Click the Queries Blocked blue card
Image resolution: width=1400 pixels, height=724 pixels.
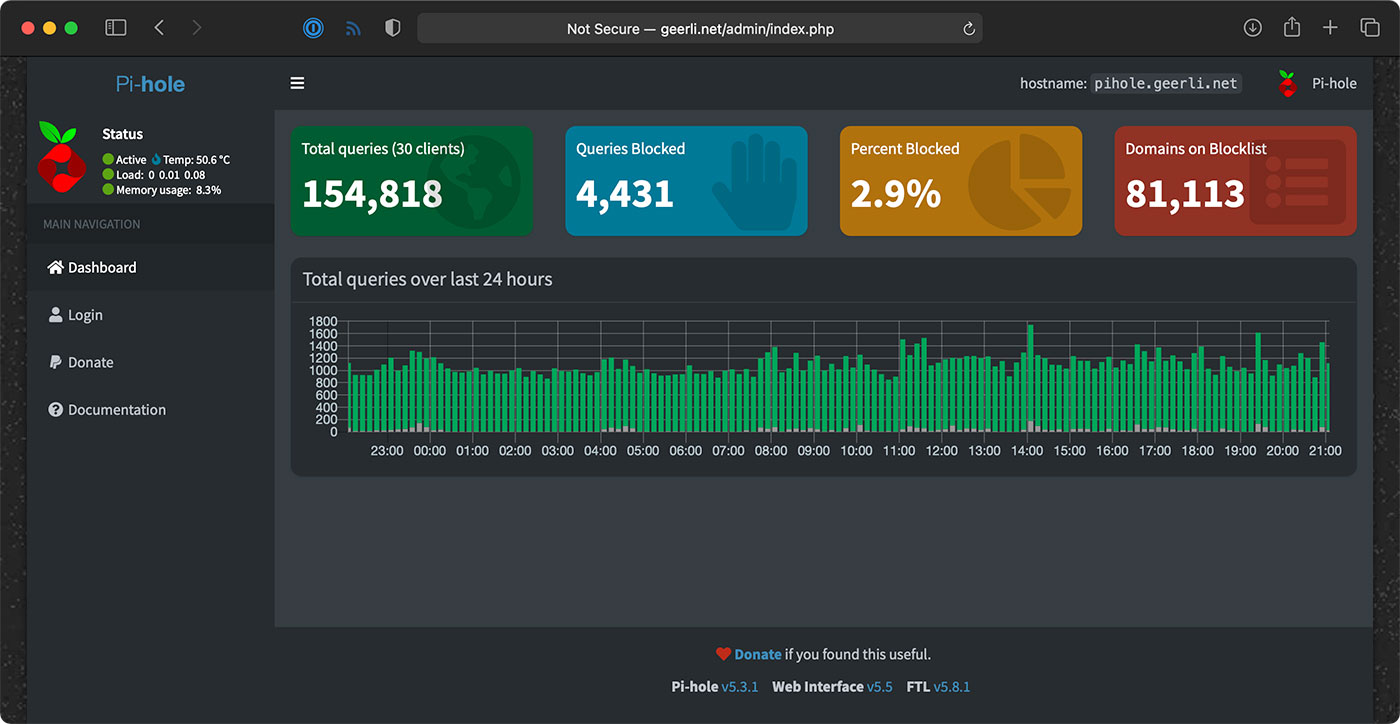686,181
